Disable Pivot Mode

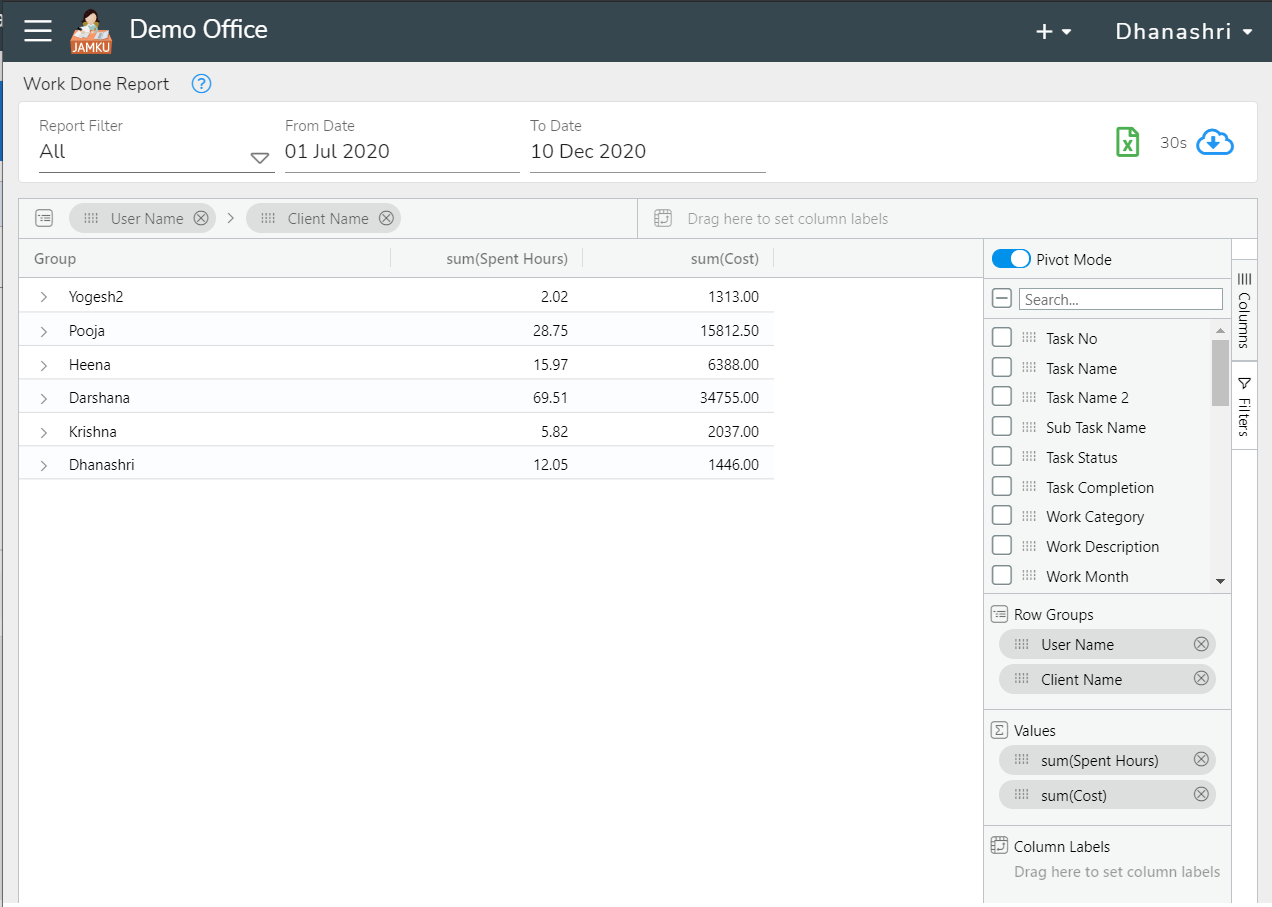tap(1010, 258)
